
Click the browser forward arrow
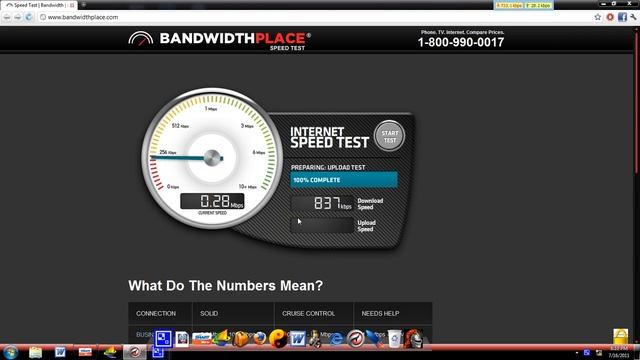point(18,17)
